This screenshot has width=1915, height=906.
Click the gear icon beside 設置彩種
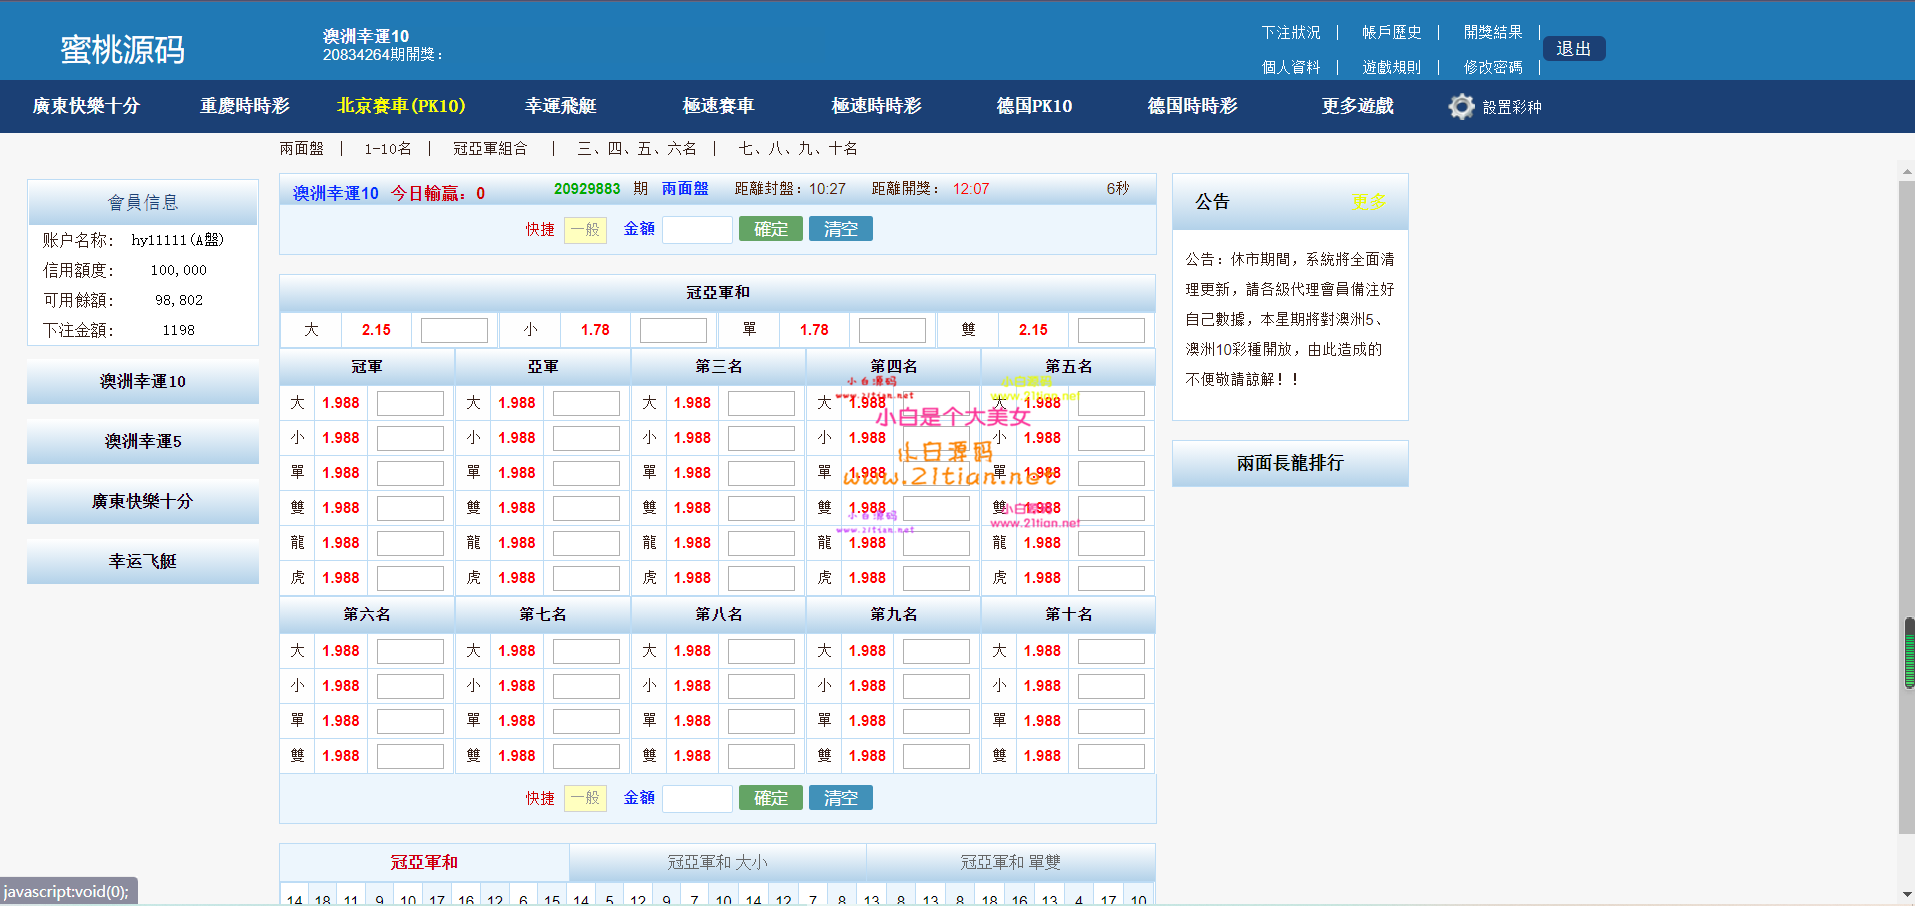pos(1461,107)
